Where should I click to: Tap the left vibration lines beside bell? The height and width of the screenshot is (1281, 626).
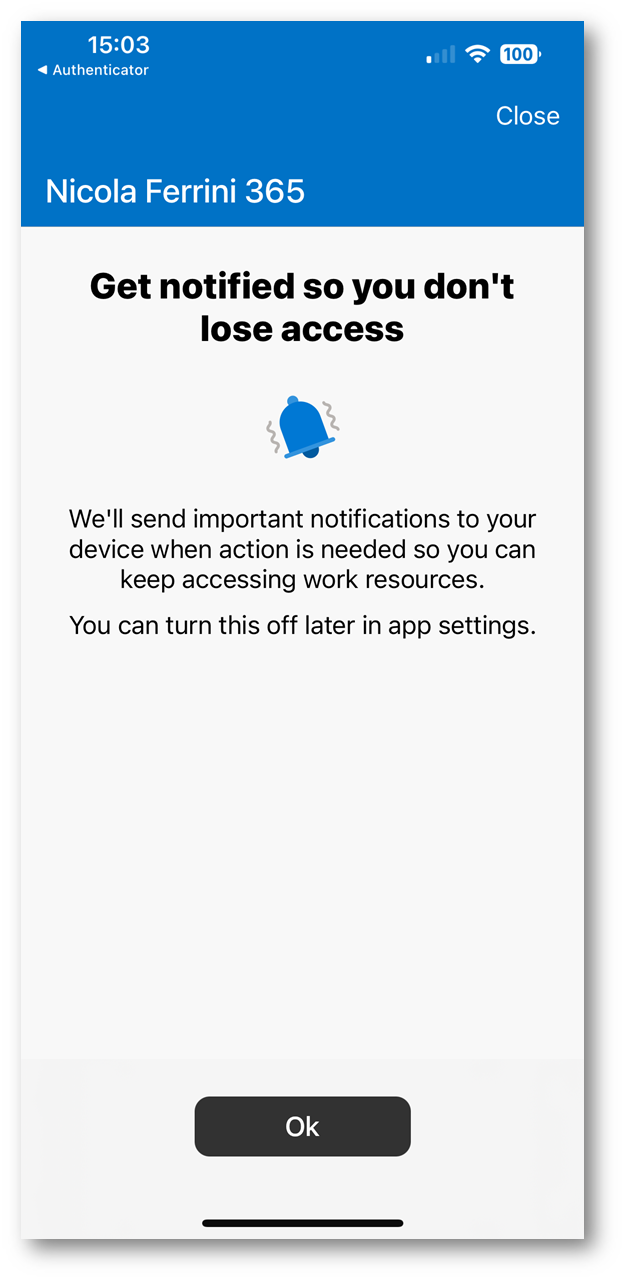coord(271,437)
